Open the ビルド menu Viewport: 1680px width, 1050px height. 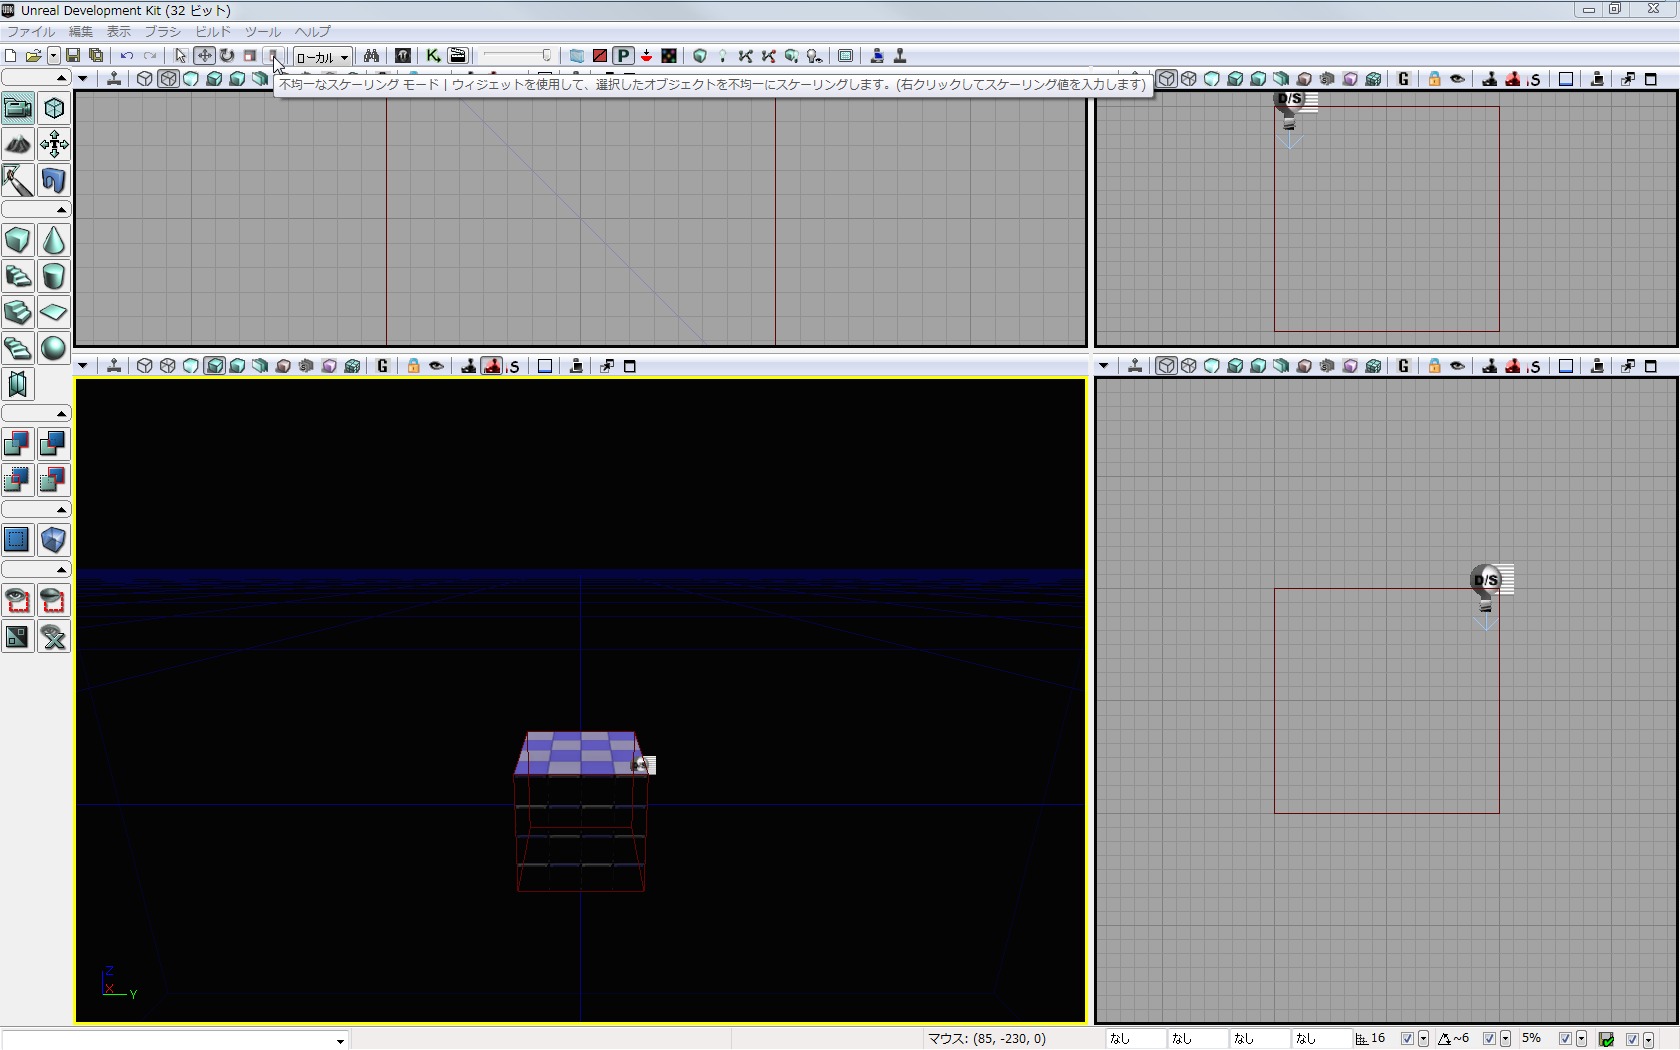213,32
